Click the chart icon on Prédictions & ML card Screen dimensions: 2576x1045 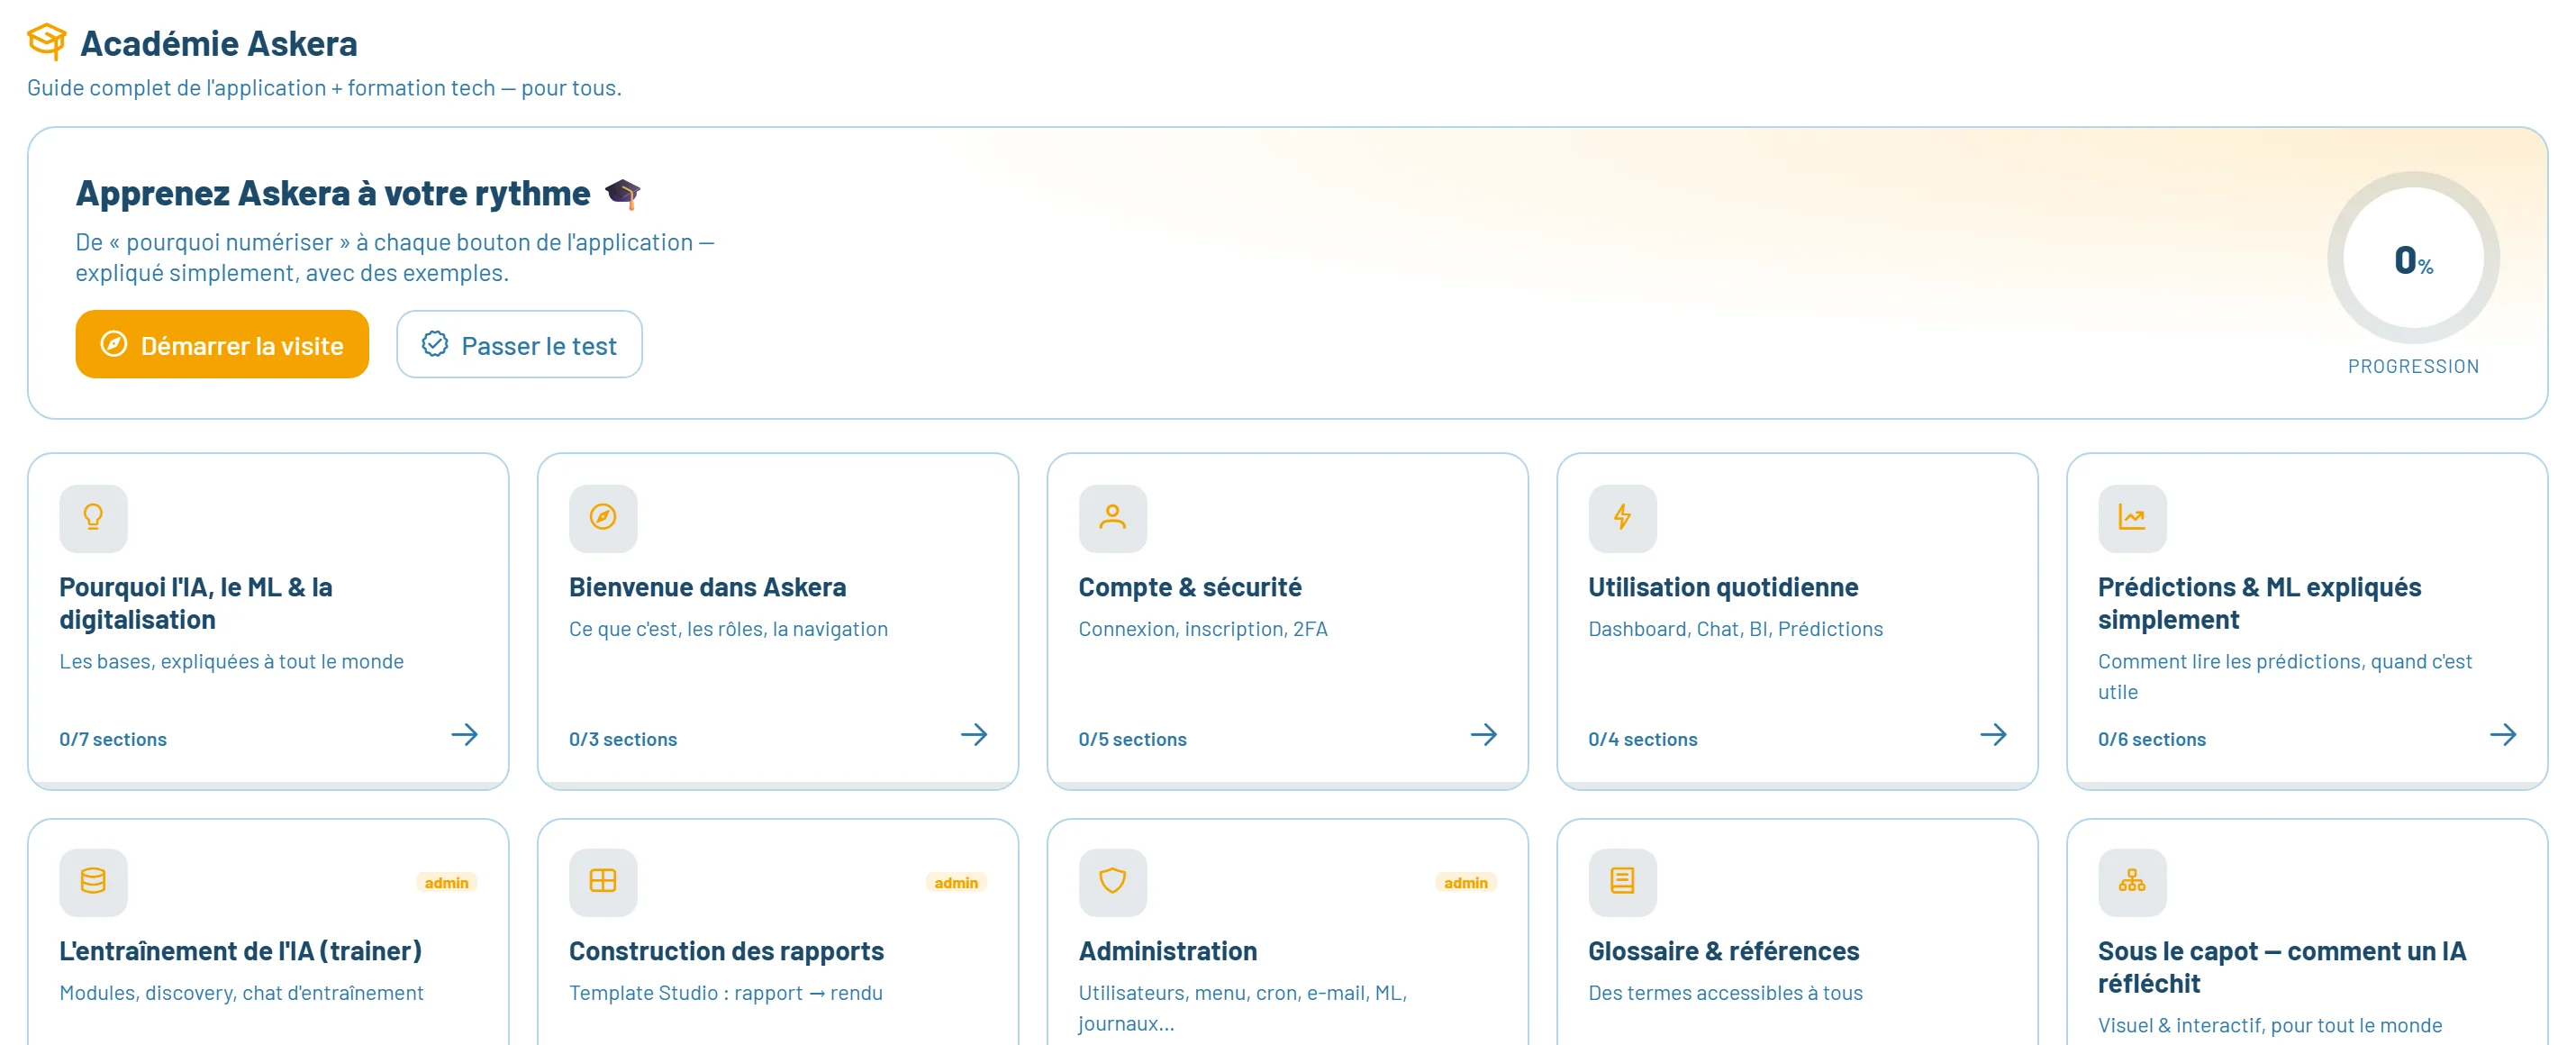coord(2132,518)
